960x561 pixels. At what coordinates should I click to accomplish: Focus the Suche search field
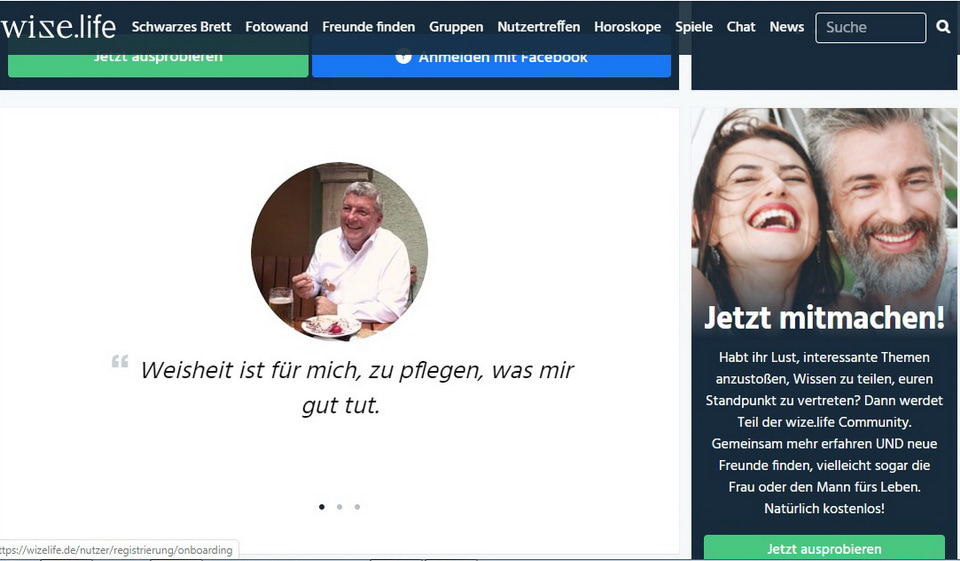pyautogui.click(x=870, y=28)
